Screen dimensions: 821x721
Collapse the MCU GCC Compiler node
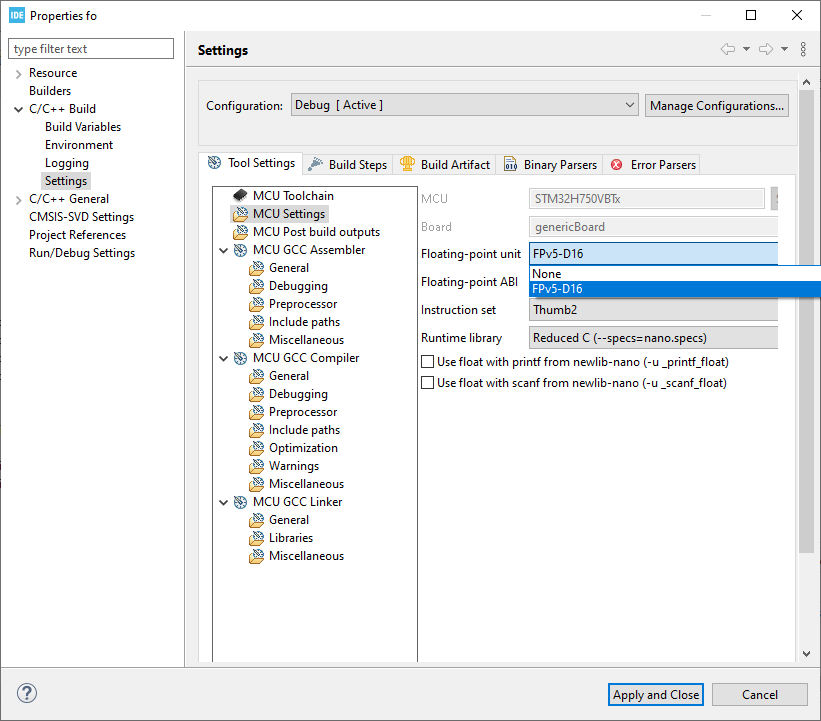(224, 359)
